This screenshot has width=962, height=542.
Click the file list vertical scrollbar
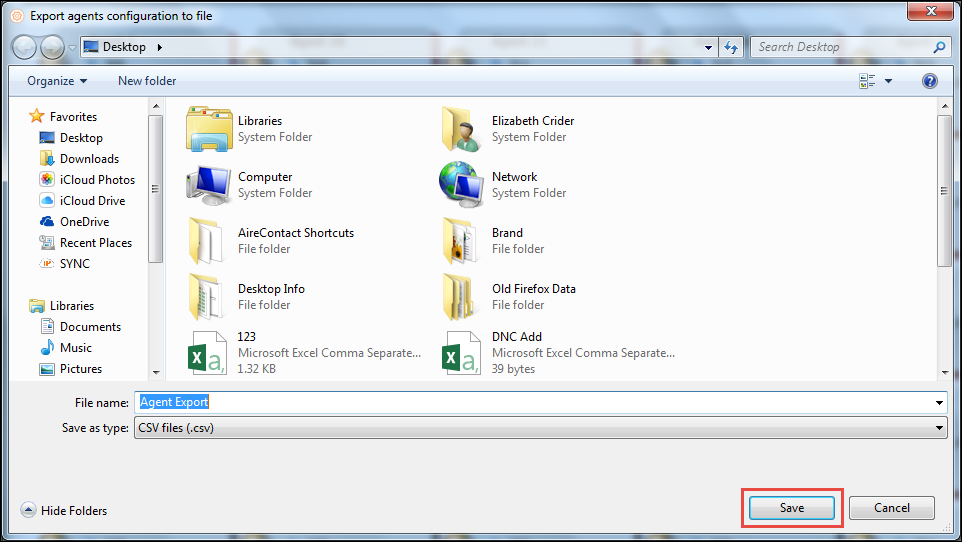(944, 190)
